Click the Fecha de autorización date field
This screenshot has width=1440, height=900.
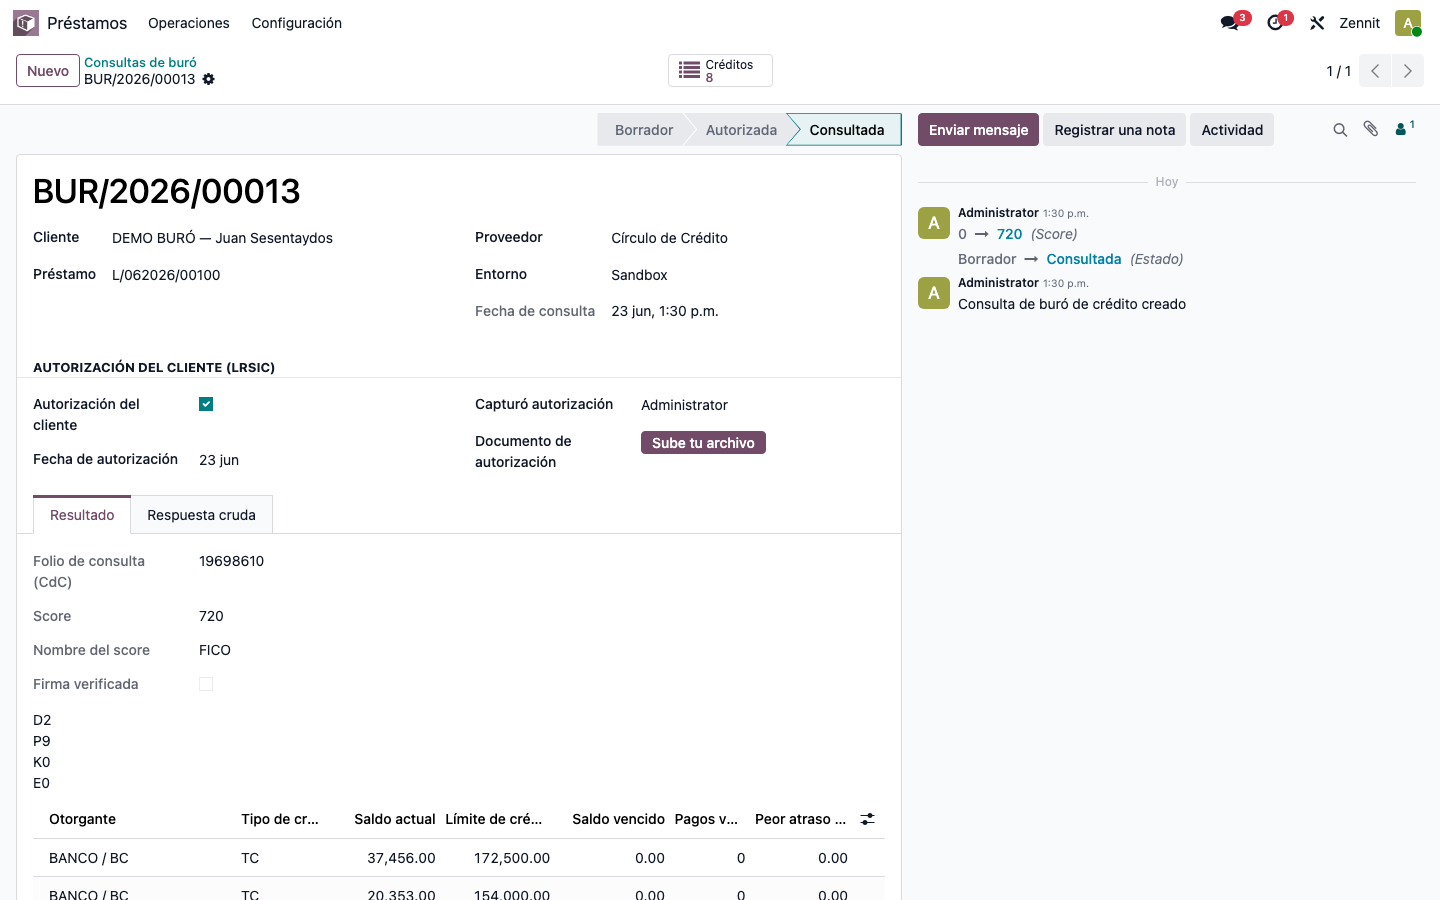(219, 460)
